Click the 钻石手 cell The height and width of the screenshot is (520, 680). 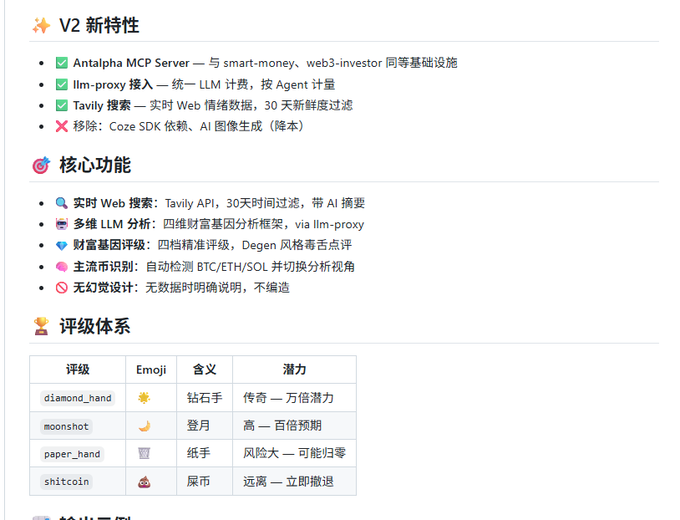tap(205, 398)
